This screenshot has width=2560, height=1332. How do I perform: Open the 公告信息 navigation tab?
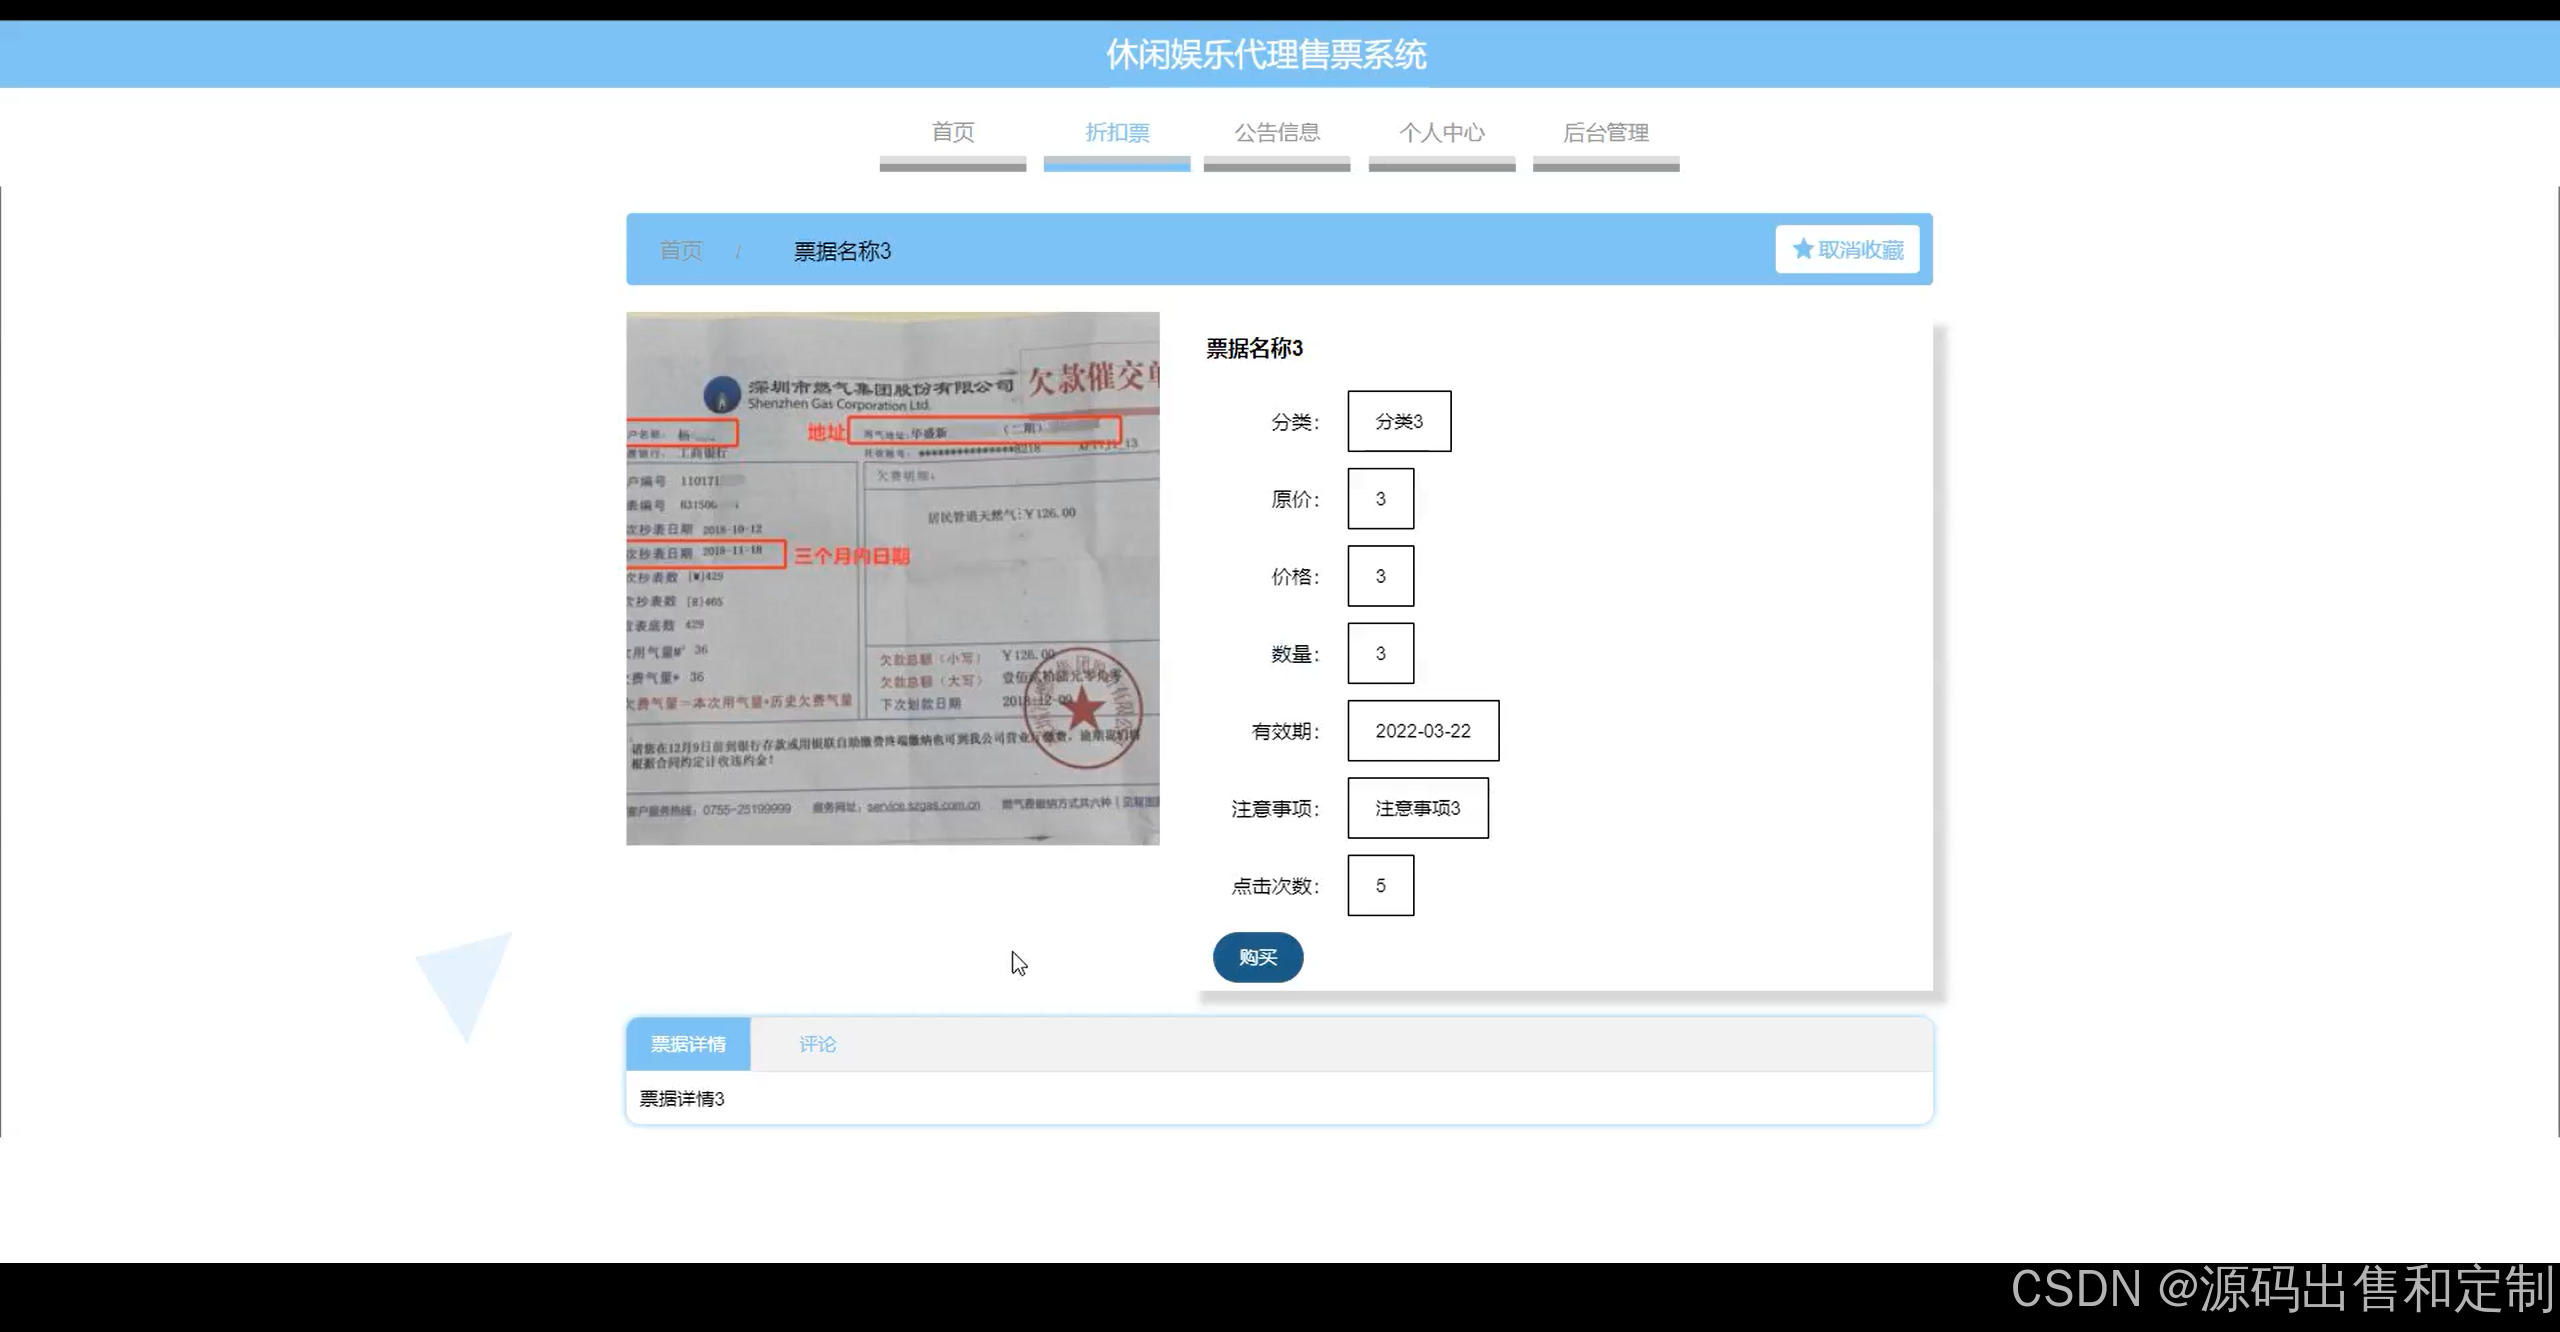(1277, 133)
